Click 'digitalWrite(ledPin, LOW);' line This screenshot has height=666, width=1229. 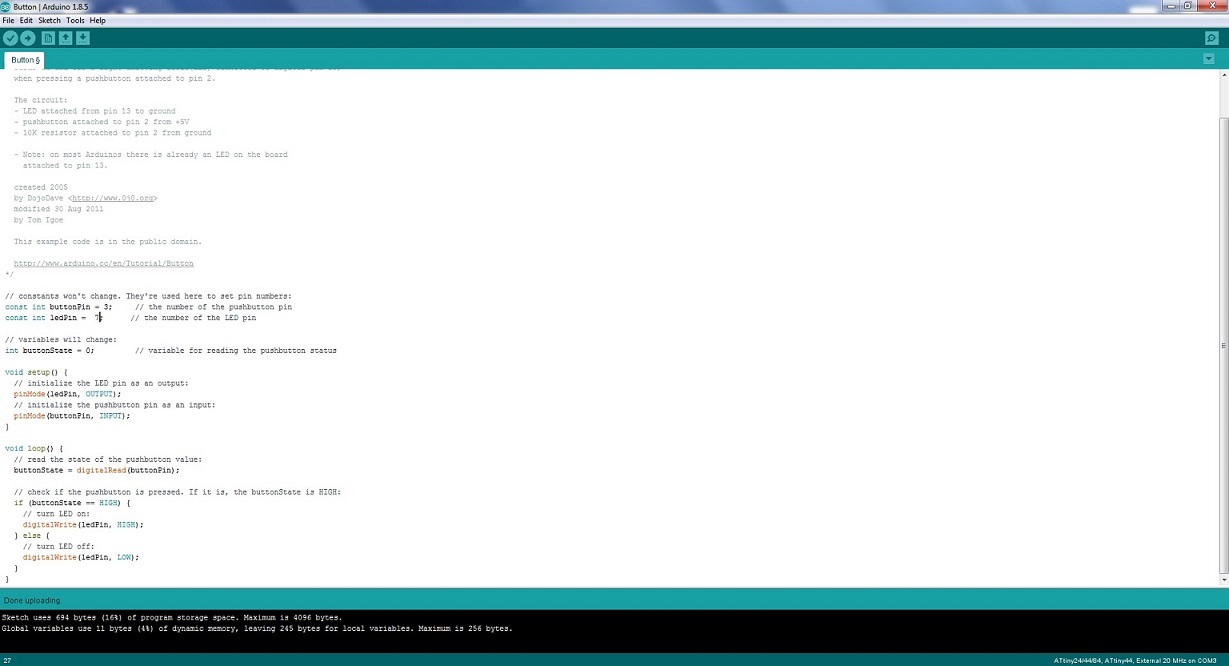coord(81,557)
